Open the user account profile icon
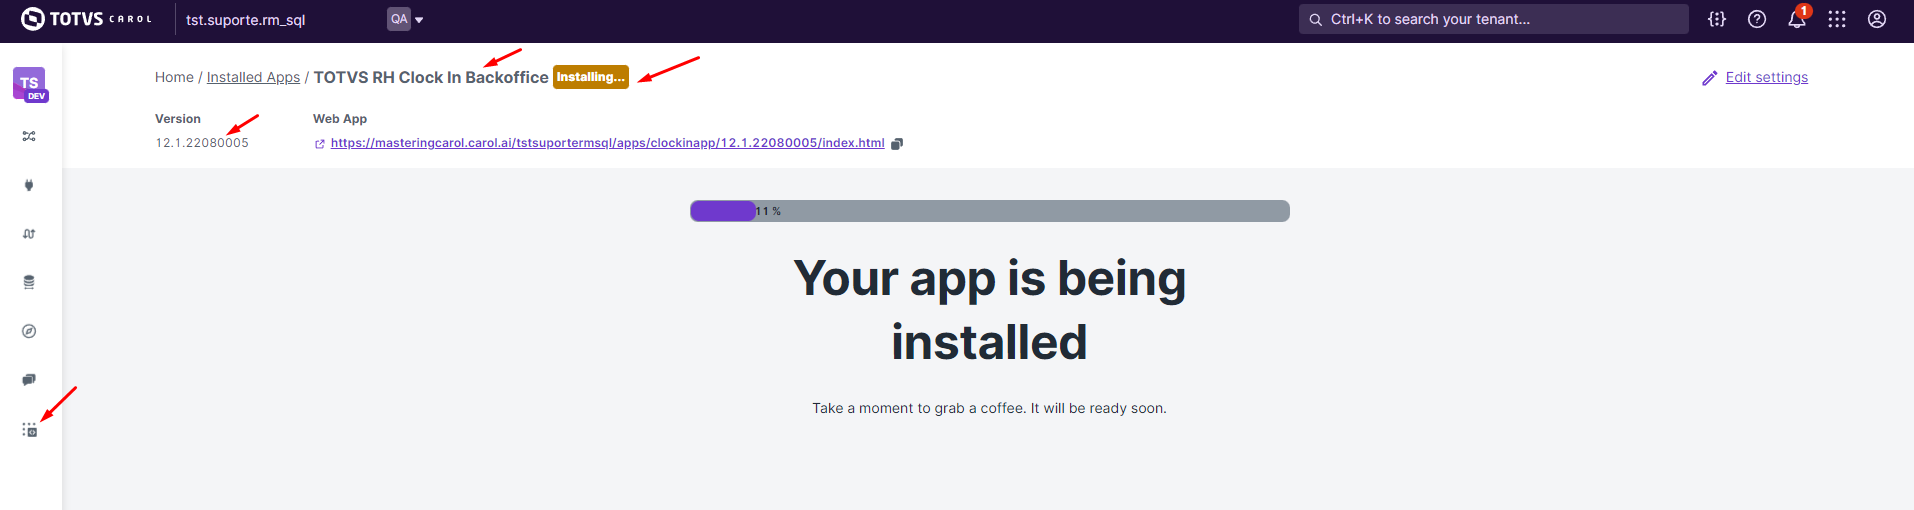 tap(1877, 19)
